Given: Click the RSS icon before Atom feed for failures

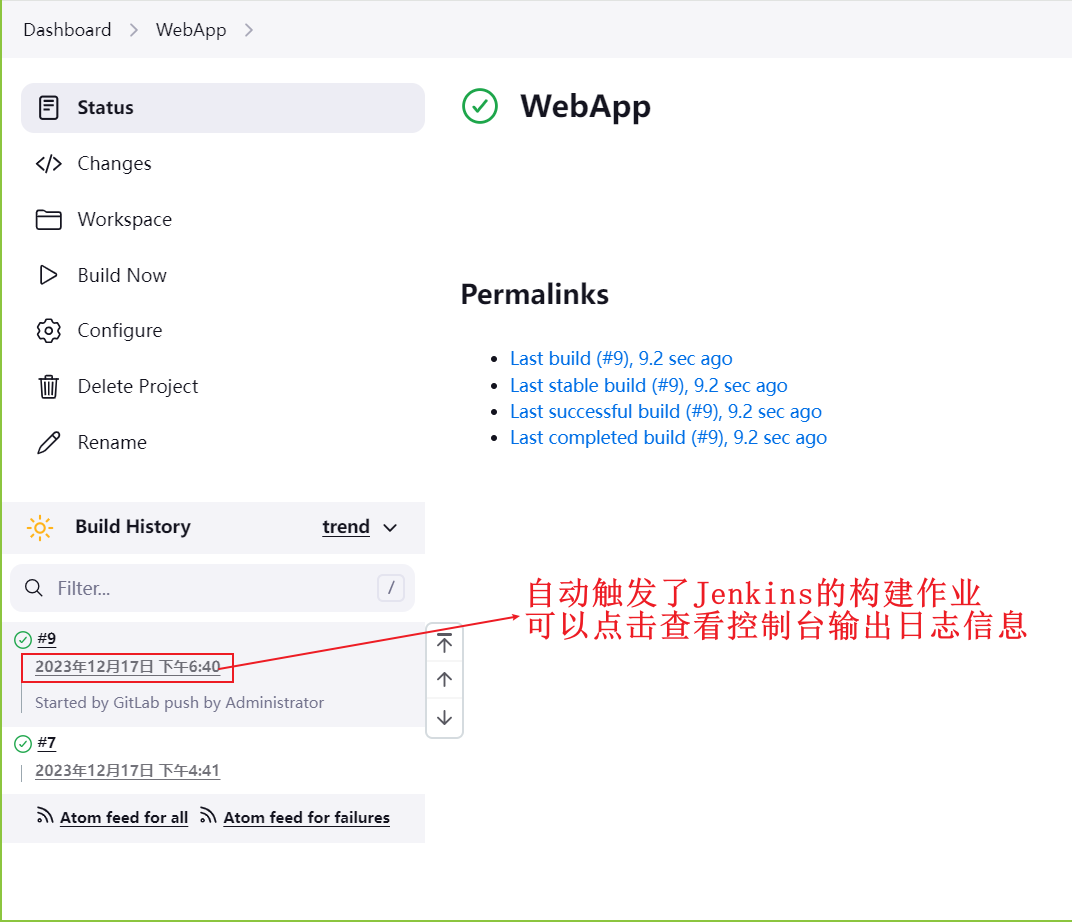Looking at the screenshot, I should tap(208, 815).
